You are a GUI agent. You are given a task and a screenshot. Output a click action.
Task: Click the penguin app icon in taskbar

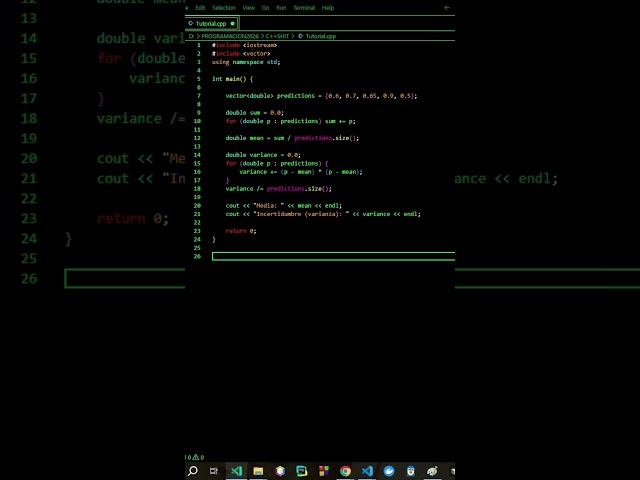(411, 471)
